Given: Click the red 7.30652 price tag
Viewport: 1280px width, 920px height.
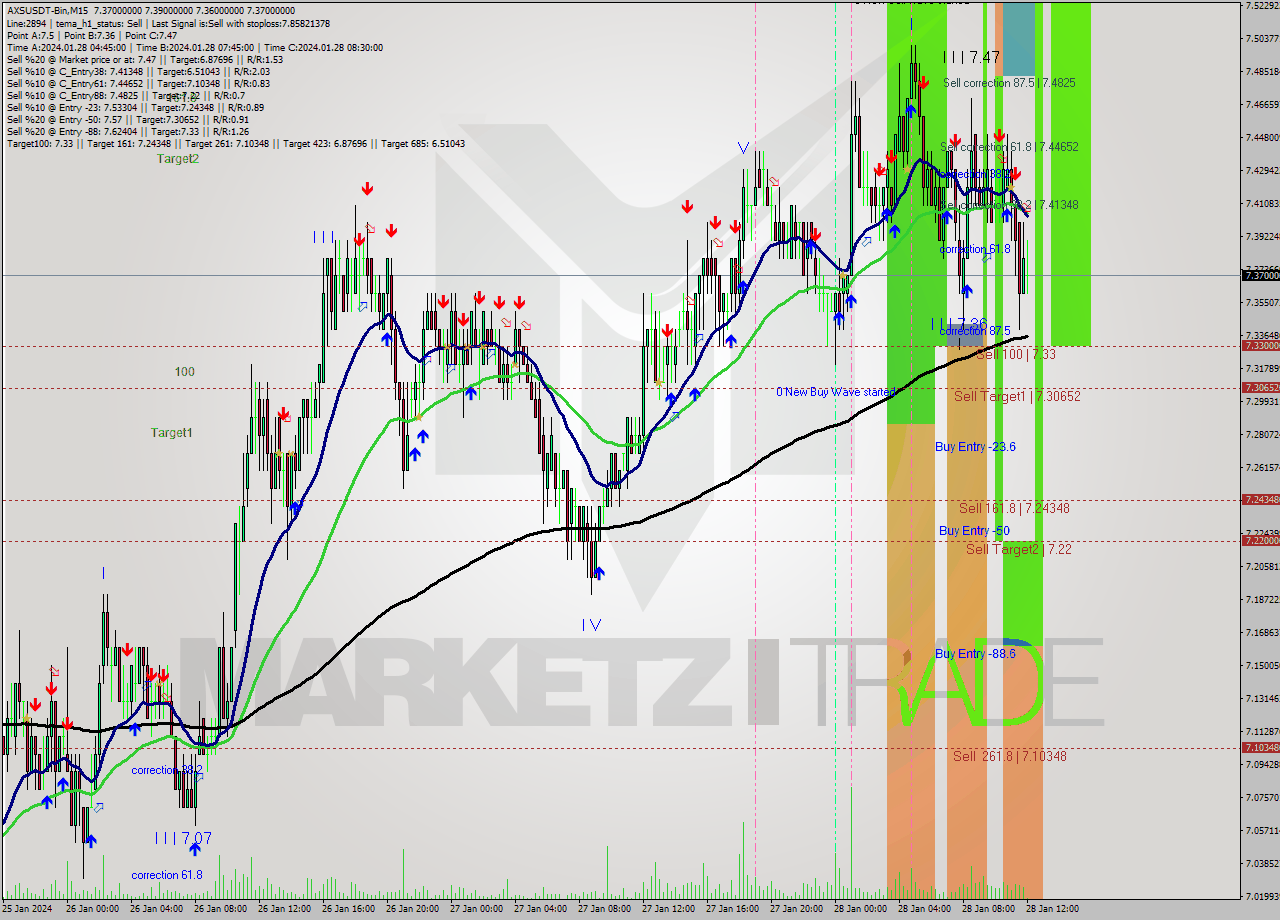Looking at the screenshot, I should (1260, 387).
